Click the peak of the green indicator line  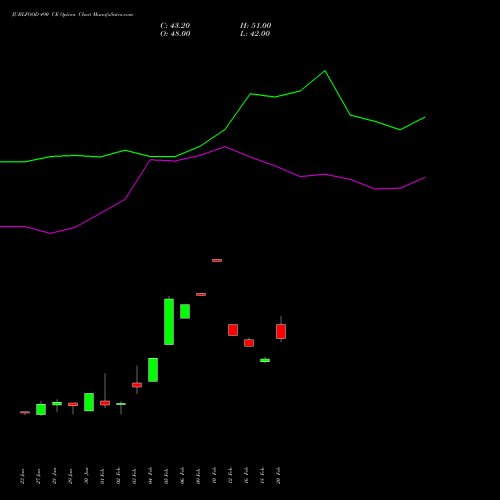[325, 71]
